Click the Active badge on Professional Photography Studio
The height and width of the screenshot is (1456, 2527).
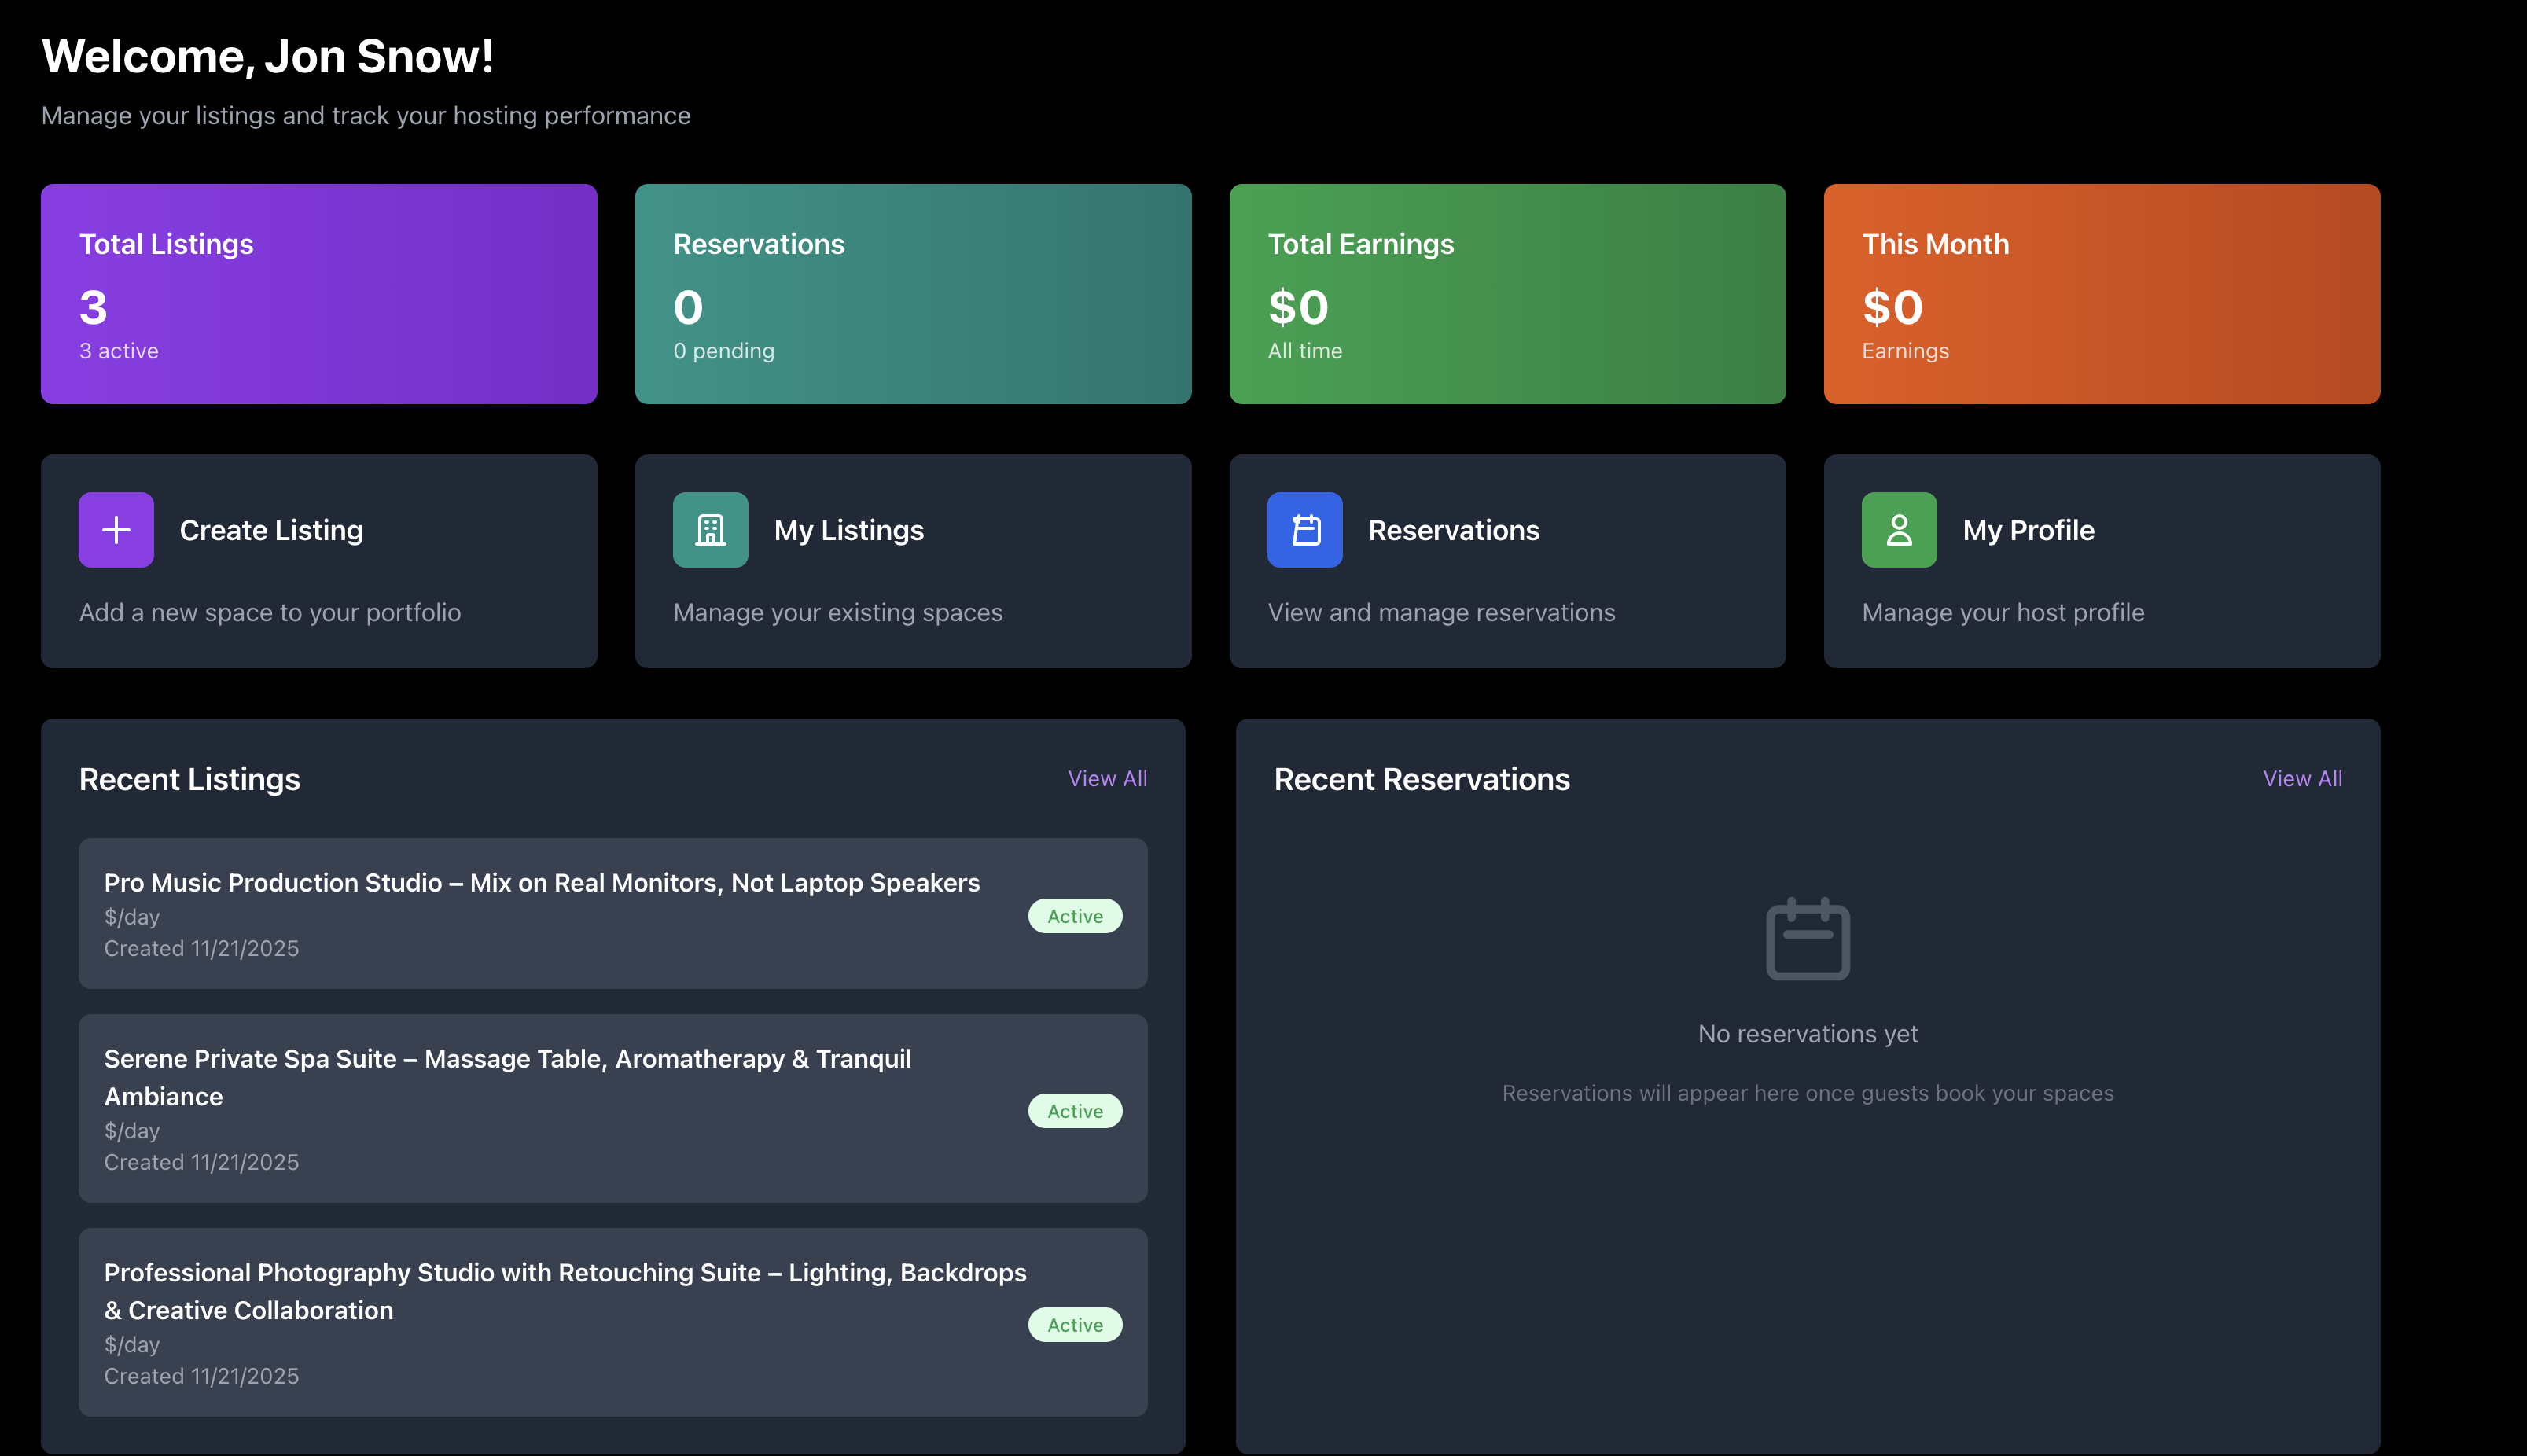click(1074, 1324)
